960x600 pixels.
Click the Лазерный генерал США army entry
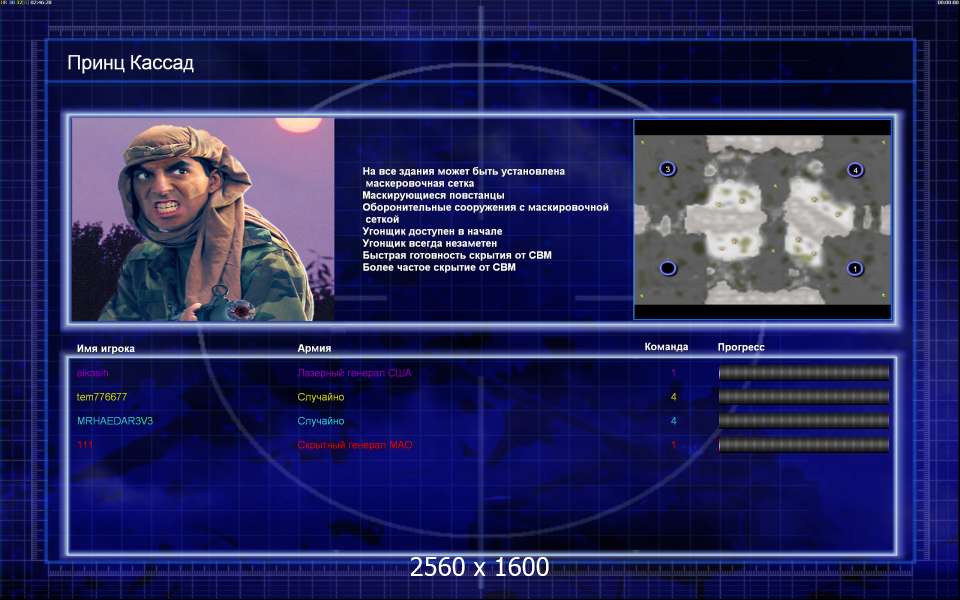pyautogui.click(x=354, y=373)
